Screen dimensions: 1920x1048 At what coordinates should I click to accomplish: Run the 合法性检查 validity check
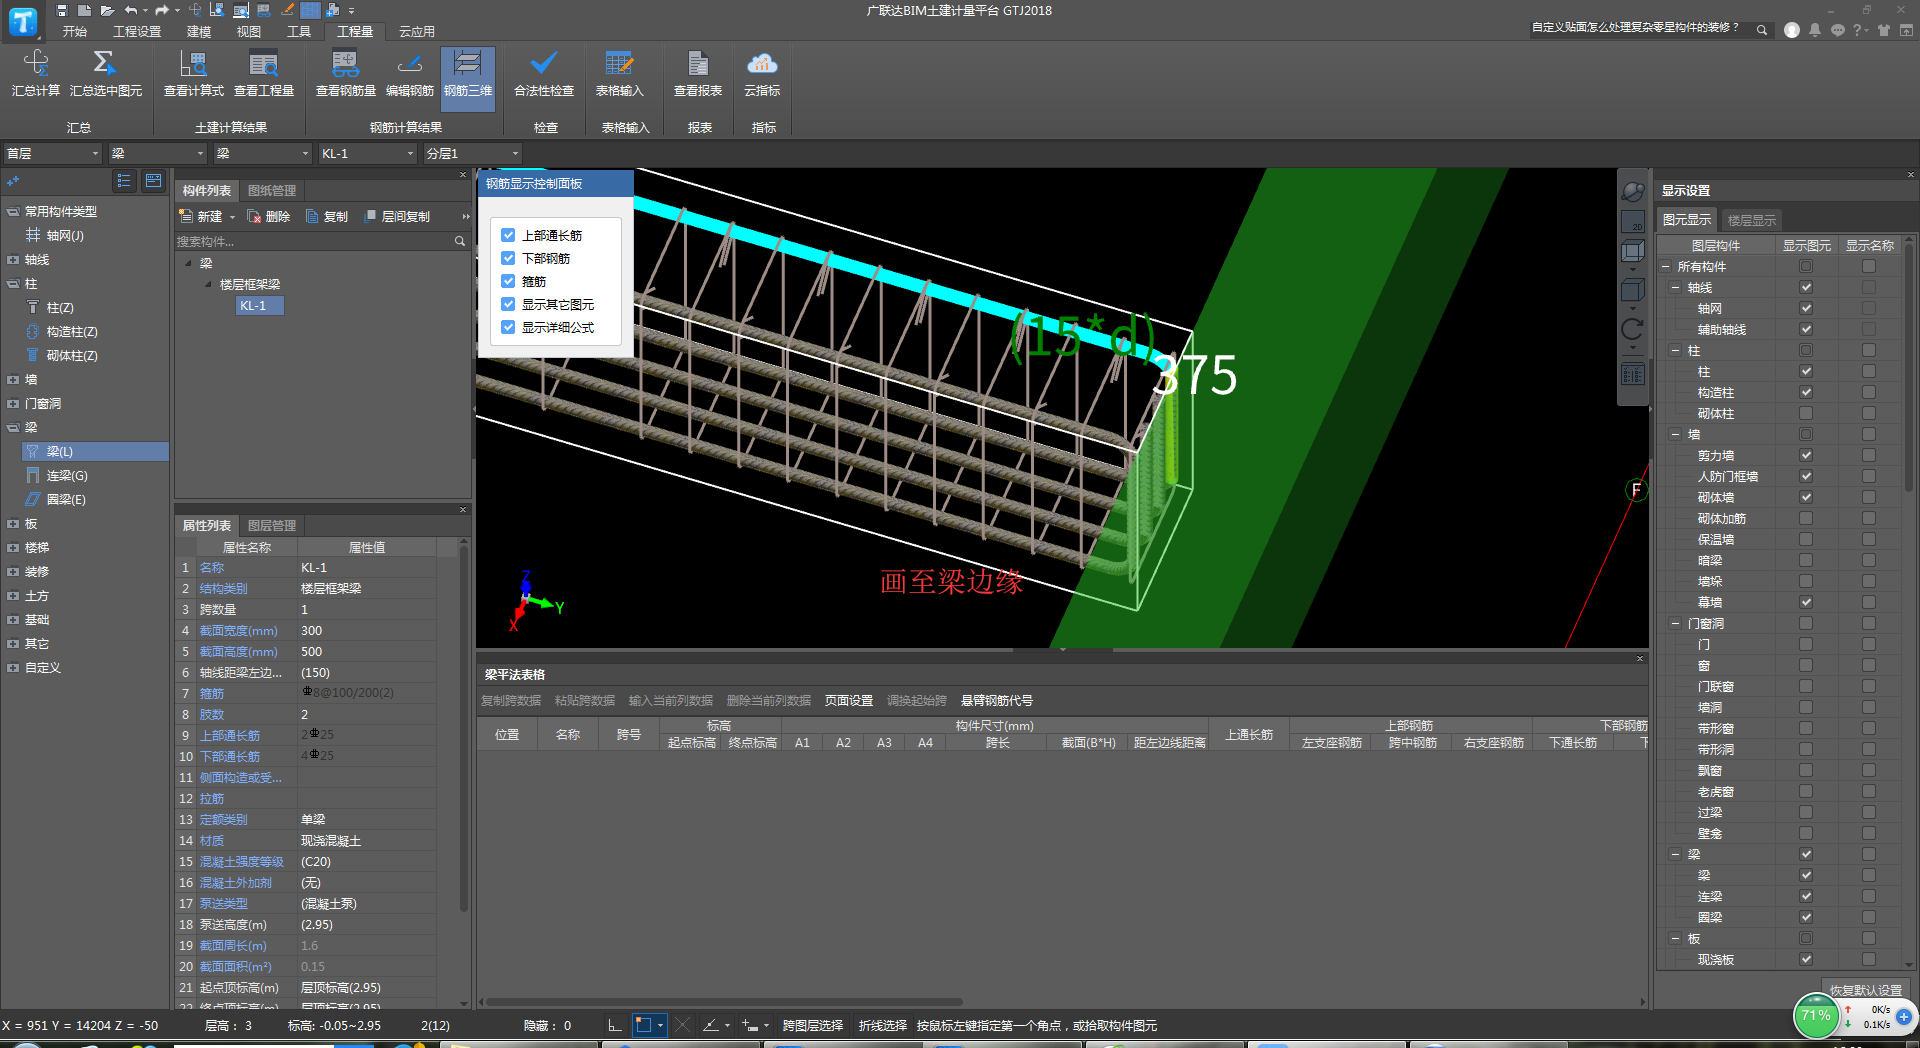pyautogui.click(x=543, y=74)
